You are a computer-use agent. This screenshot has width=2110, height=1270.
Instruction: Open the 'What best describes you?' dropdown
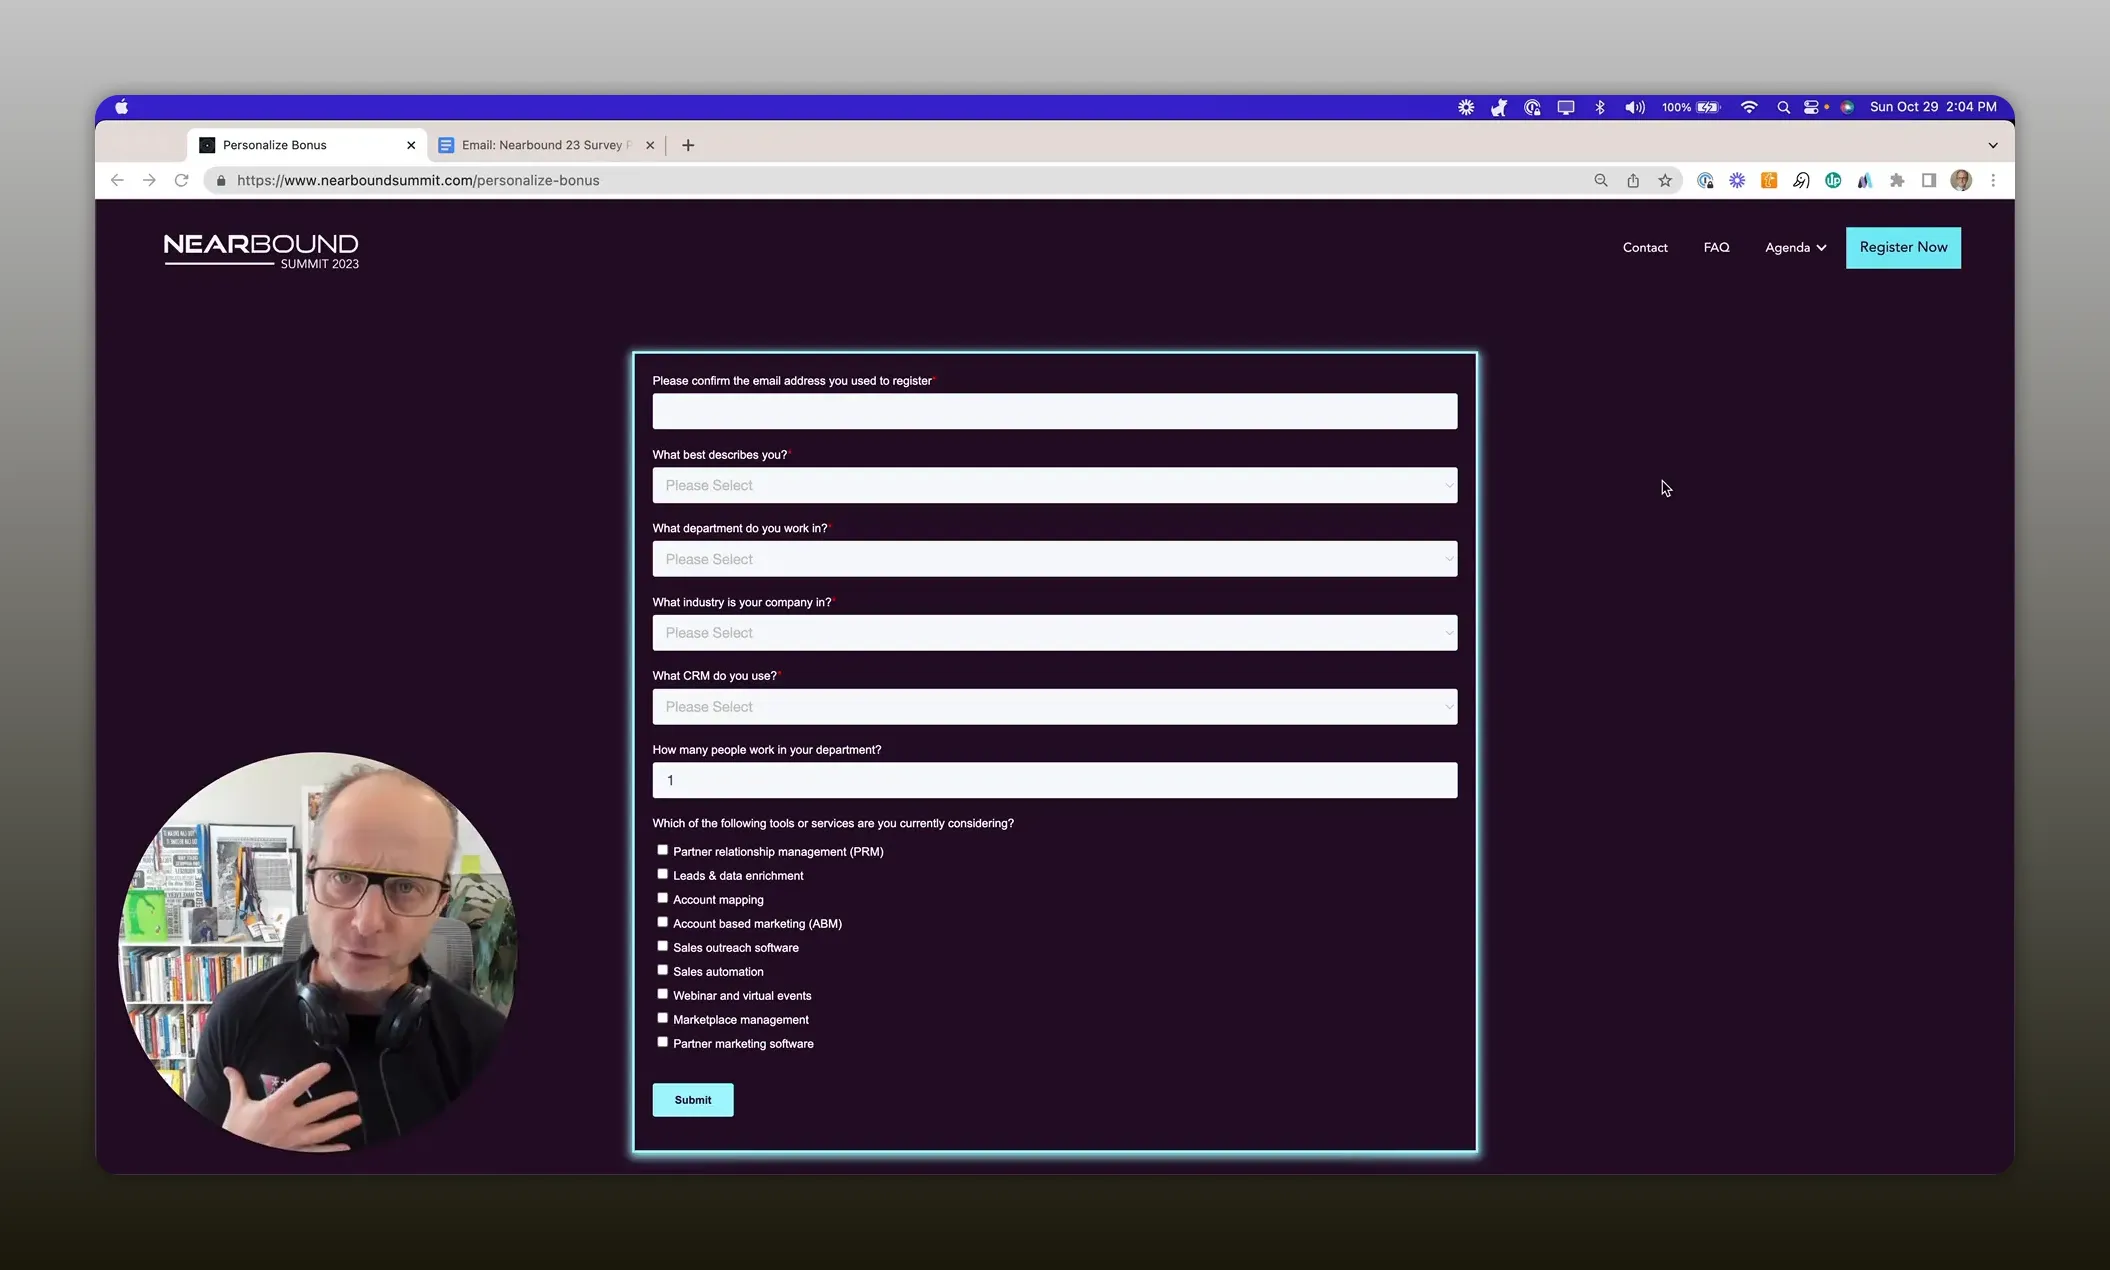(x=1054, y=485)
